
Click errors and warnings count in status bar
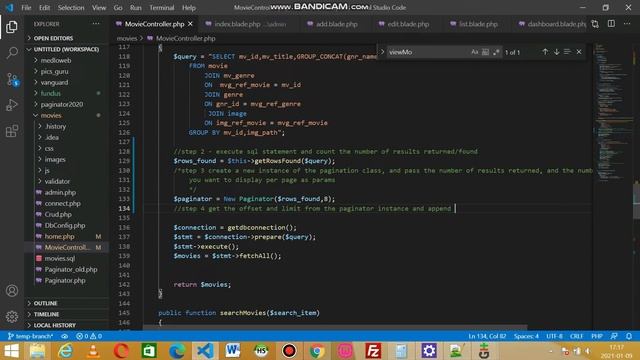[x=89, y=336]
